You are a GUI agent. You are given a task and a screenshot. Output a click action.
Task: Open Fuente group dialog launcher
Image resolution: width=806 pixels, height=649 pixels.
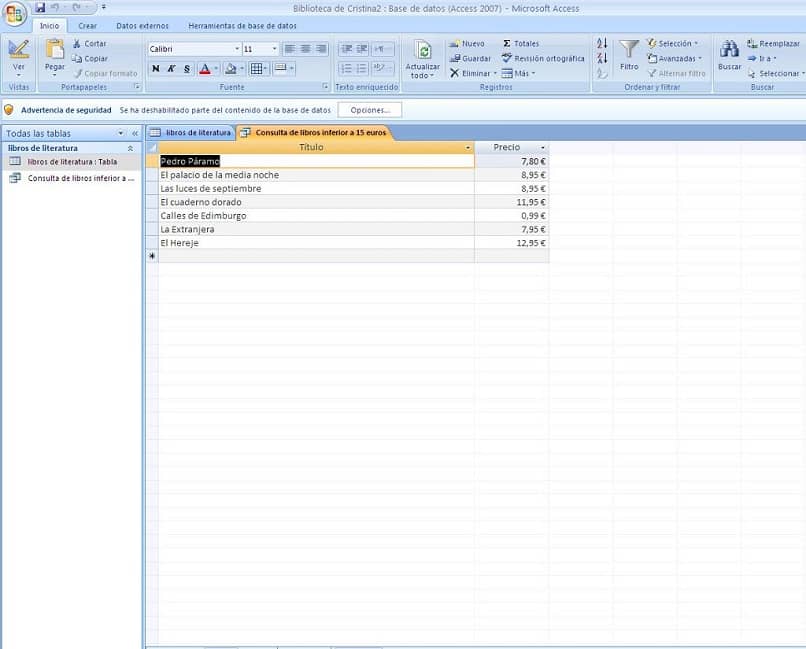325,87
